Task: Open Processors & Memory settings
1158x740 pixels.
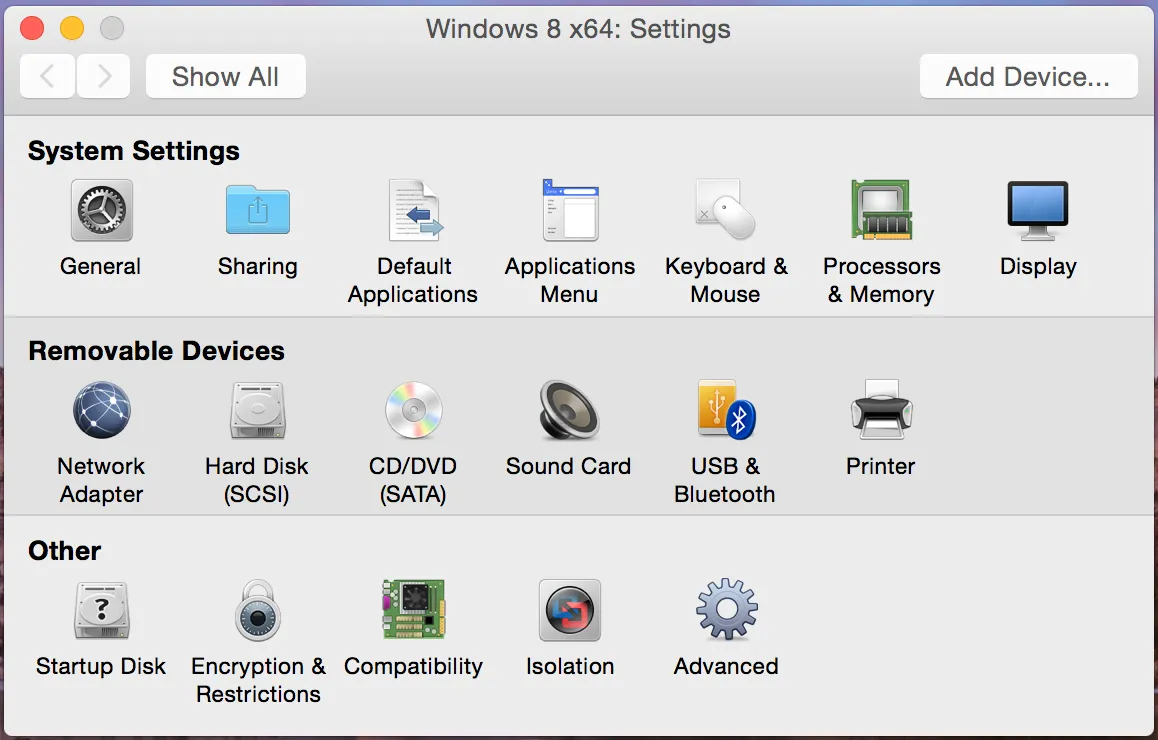Action: pos(882,210)
